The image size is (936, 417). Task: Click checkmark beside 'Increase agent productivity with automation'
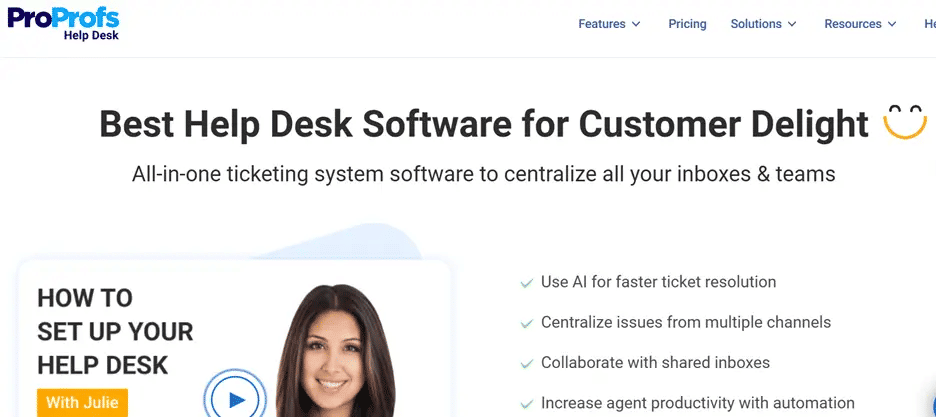click(x=526, y=404)
